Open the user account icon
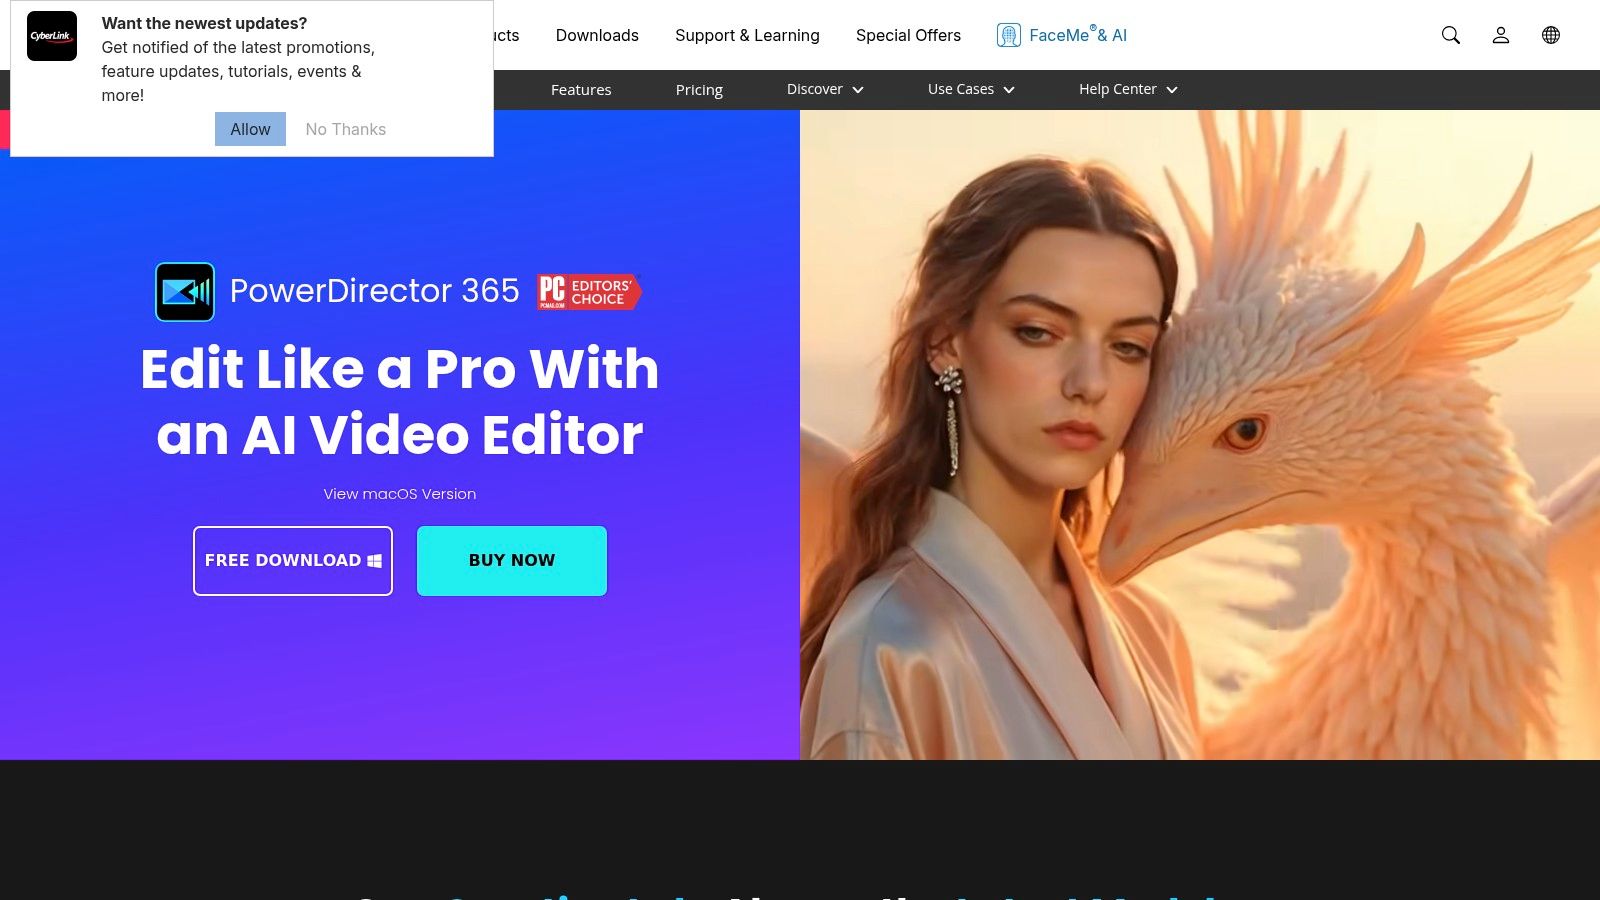 point(1501,35)
